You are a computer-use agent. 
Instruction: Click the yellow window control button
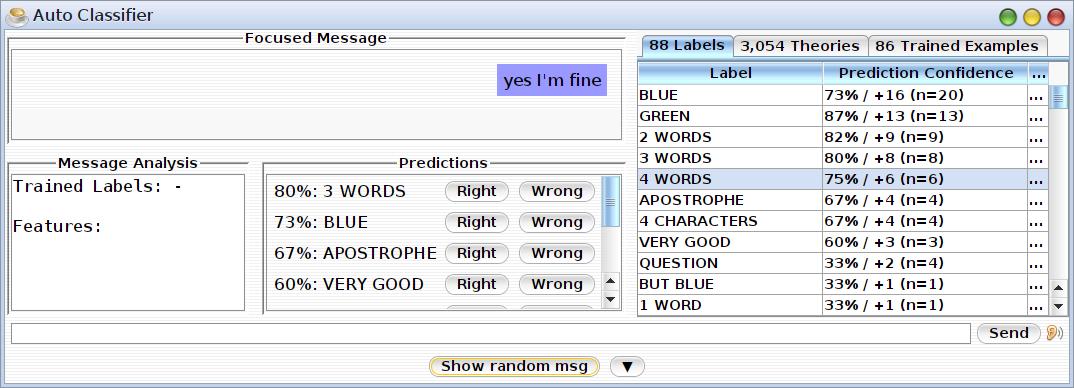[1032, 17]
